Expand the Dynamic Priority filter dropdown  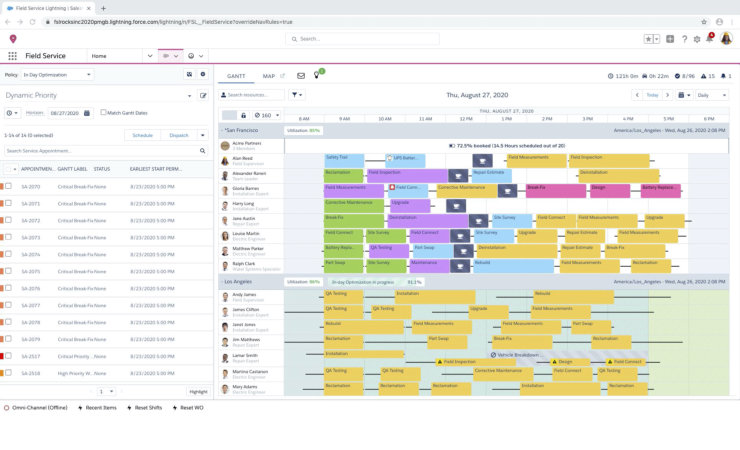point(189,96)
